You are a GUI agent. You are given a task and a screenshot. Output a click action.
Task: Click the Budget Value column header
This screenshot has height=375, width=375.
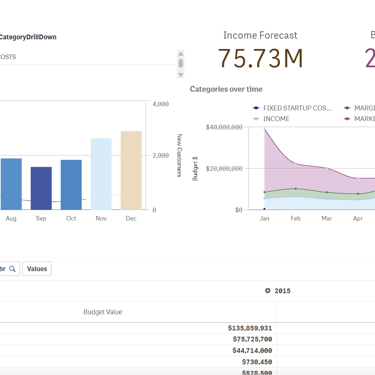click(x=103, y=312)
